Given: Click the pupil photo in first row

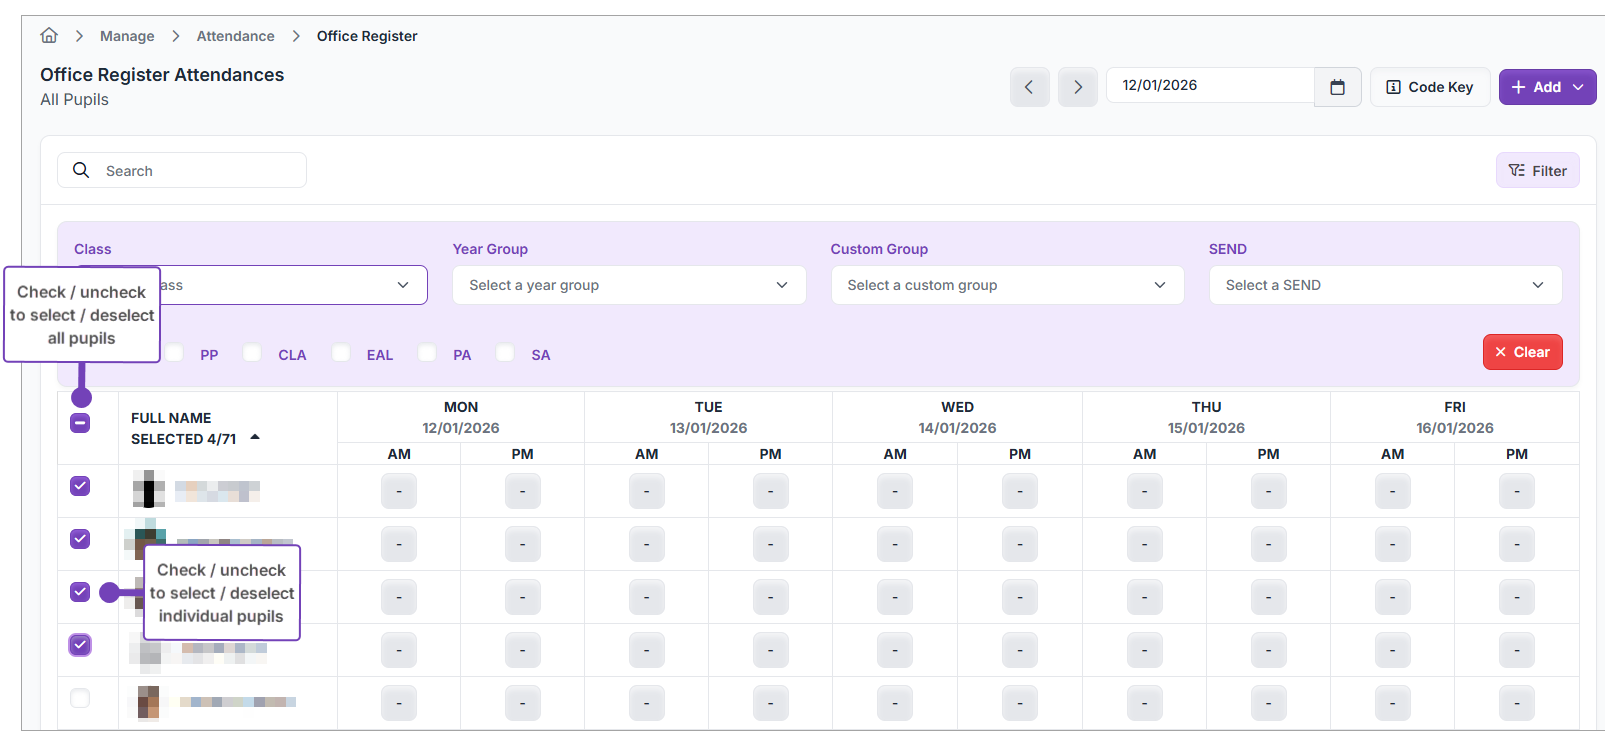Looking at the screenshot, I should (x=148, y=490).
